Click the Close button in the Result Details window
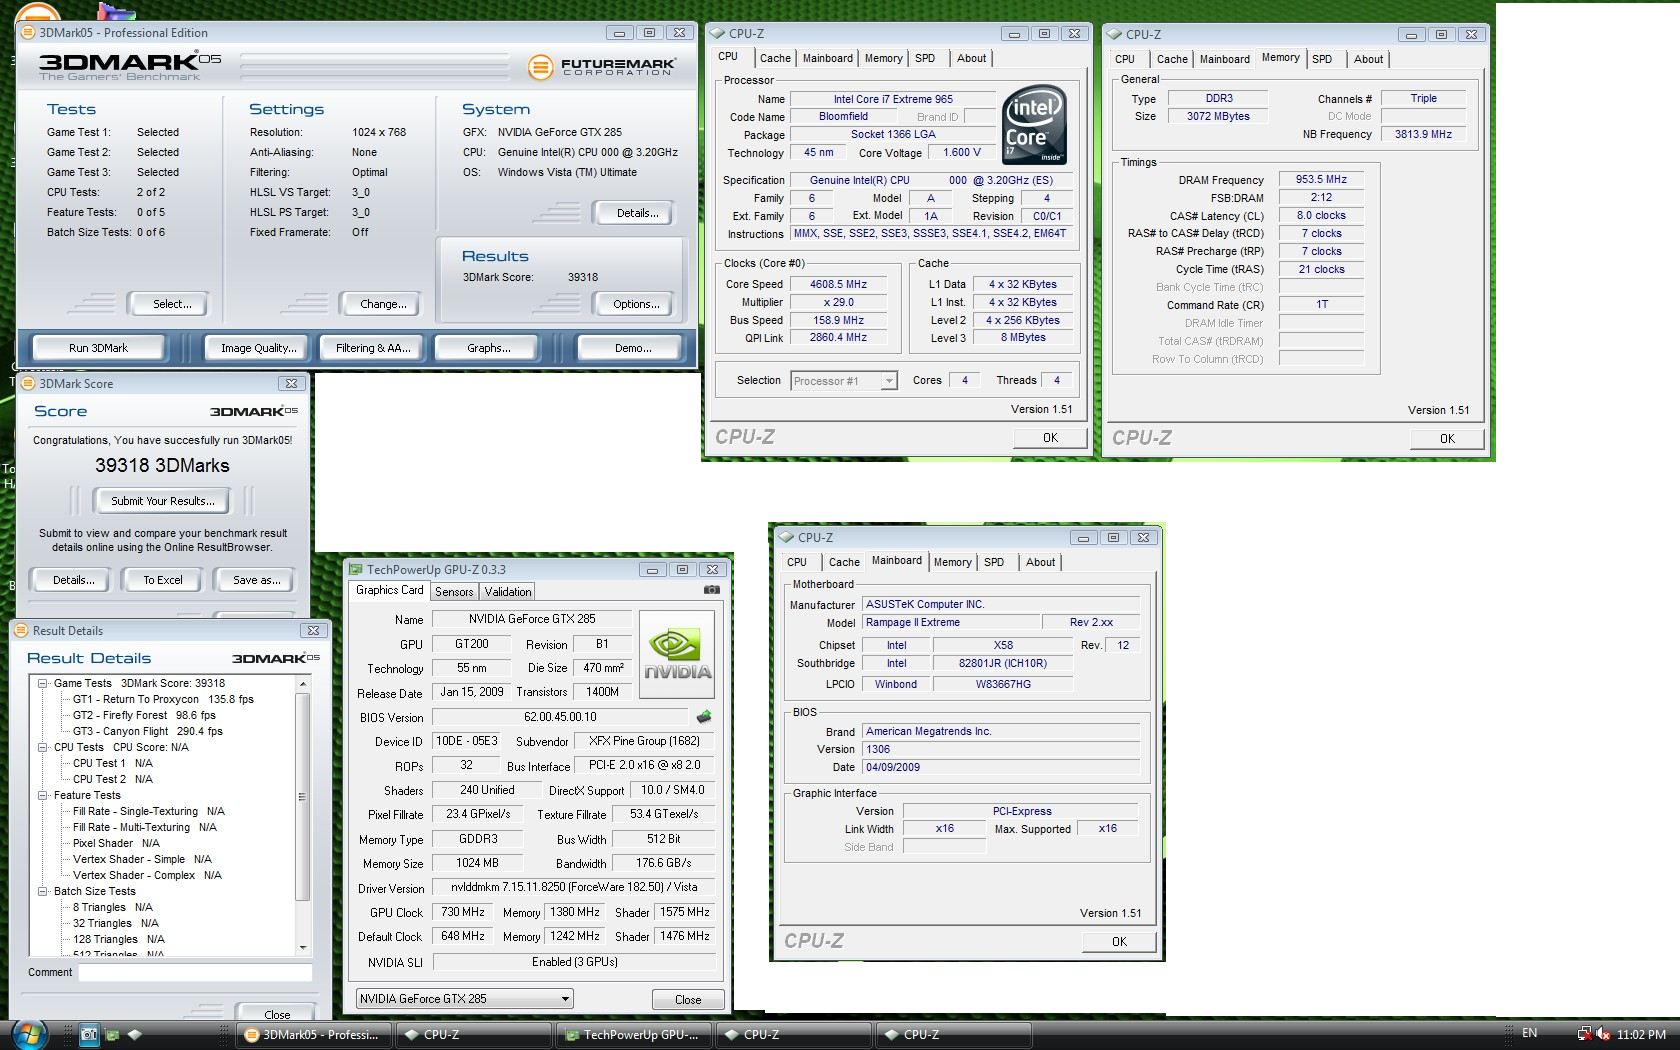This screenshot has height=1050, width=1680. pos(277,1013)
